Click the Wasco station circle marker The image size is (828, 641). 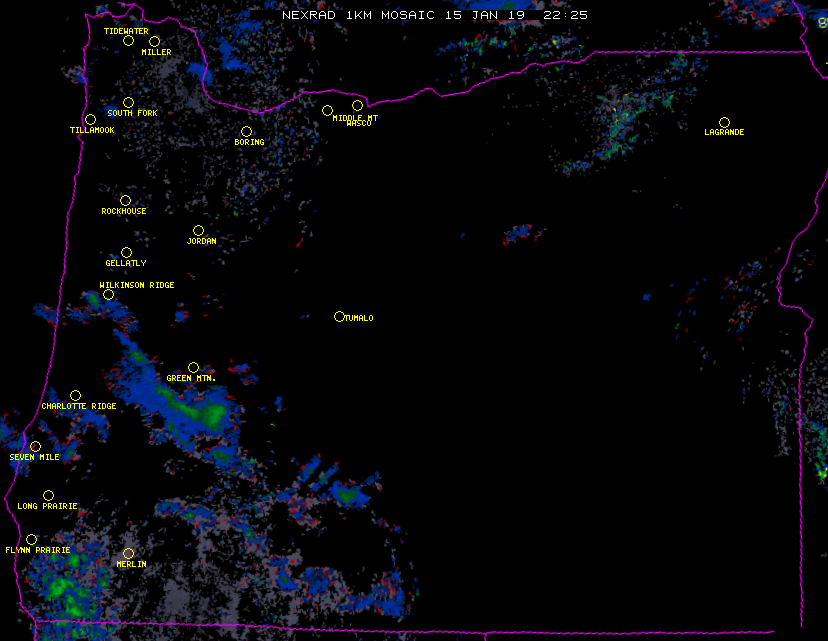pos(357,106)
